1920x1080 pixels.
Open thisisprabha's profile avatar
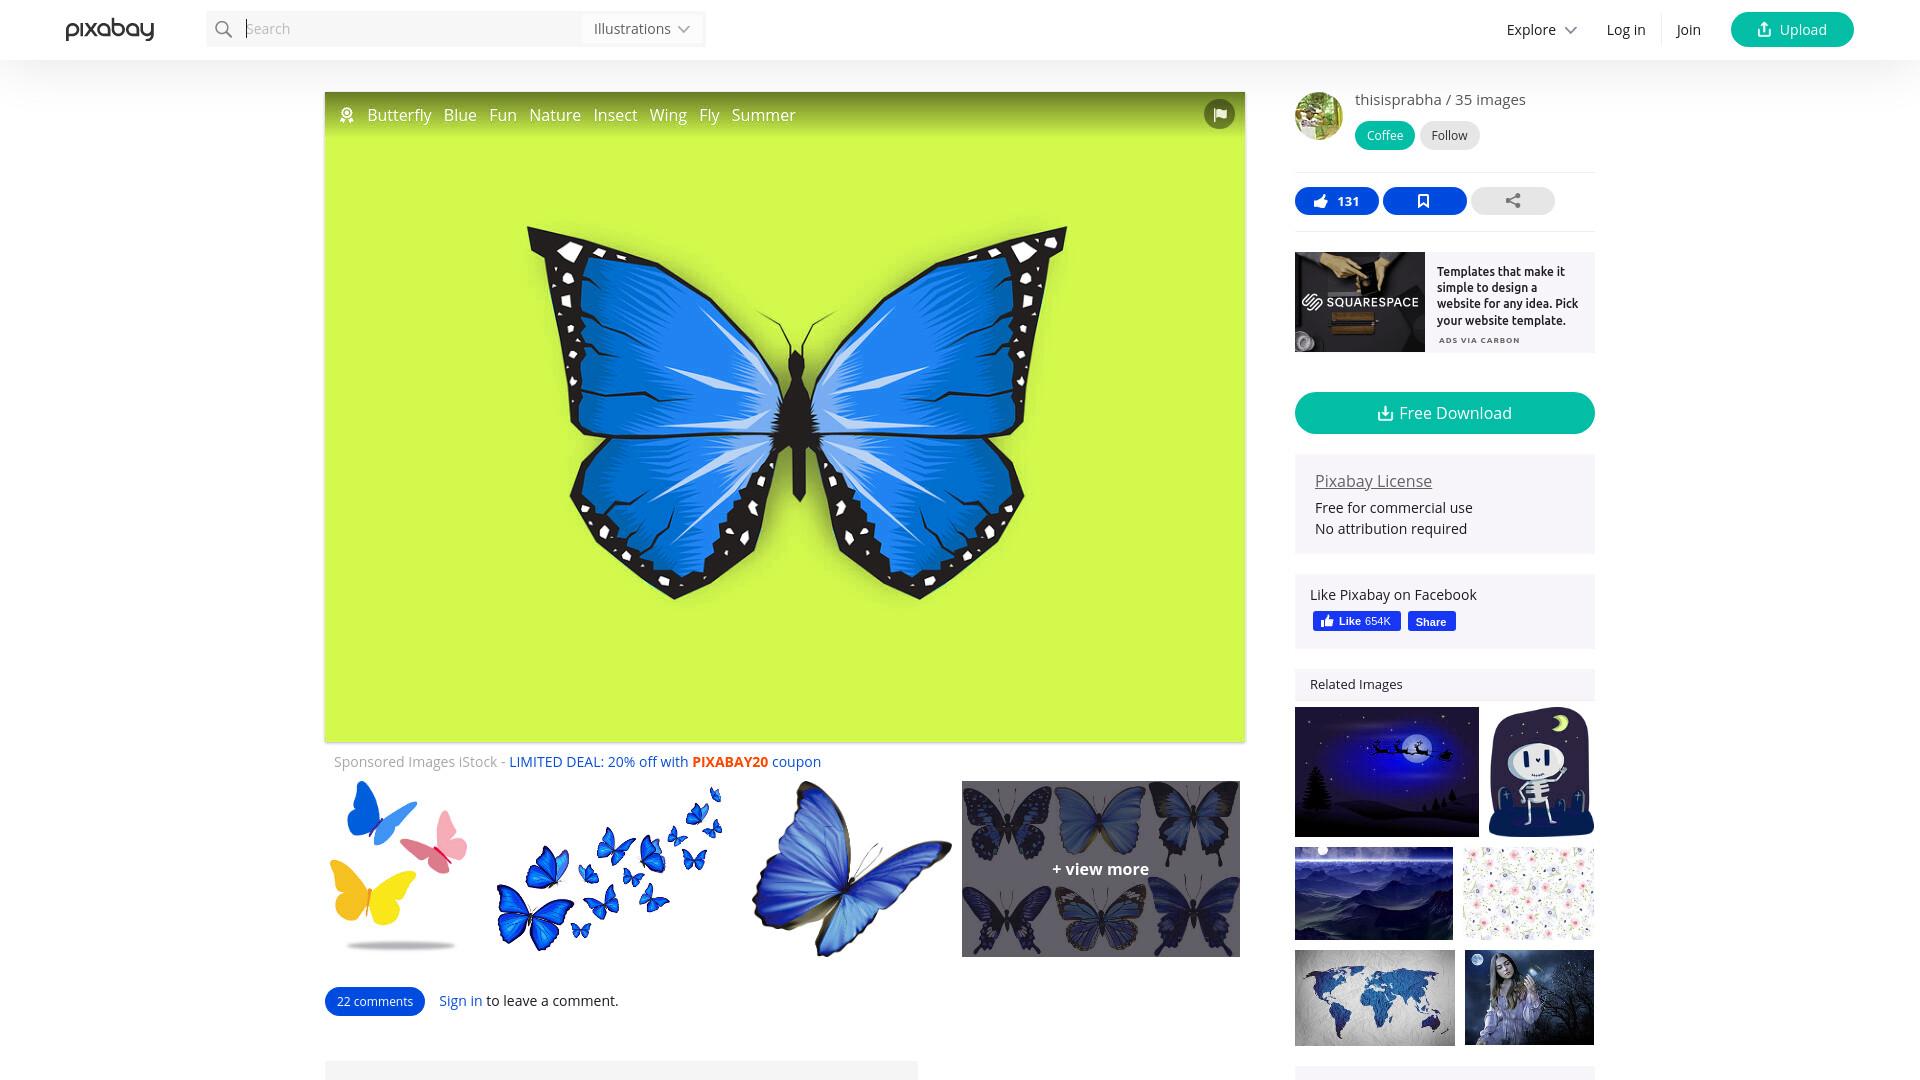tap(1319, 116)
